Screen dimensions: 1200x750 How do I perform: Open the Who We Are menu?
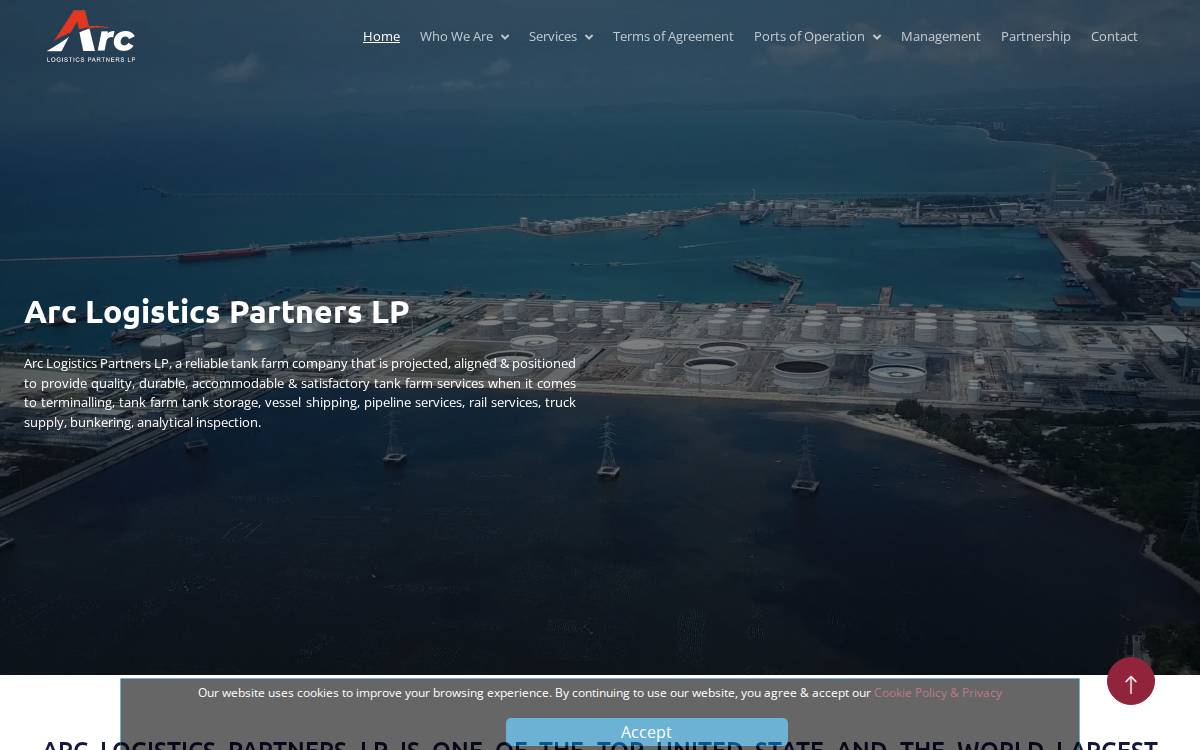(456, 36)
